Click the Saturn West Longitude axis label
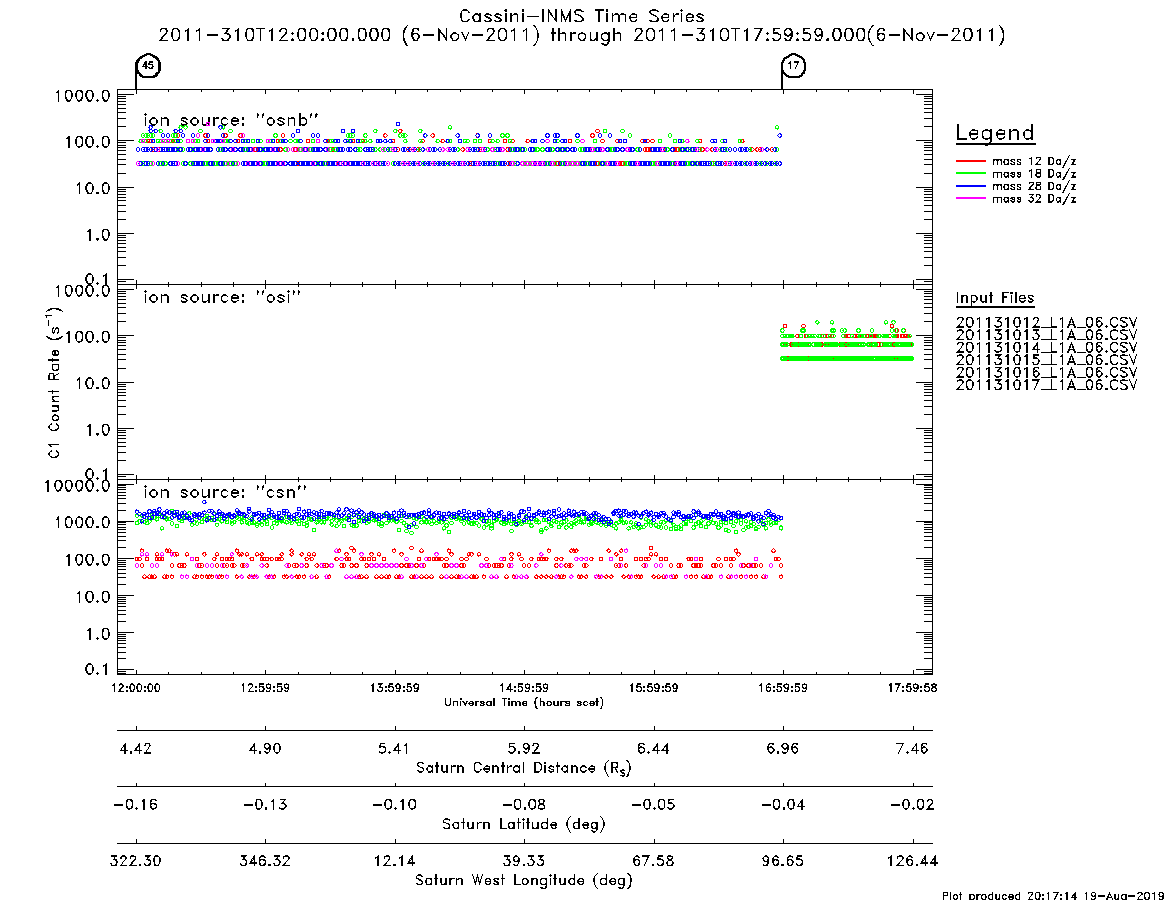Screen dimensions: 1165x900 tap(524, 881)
